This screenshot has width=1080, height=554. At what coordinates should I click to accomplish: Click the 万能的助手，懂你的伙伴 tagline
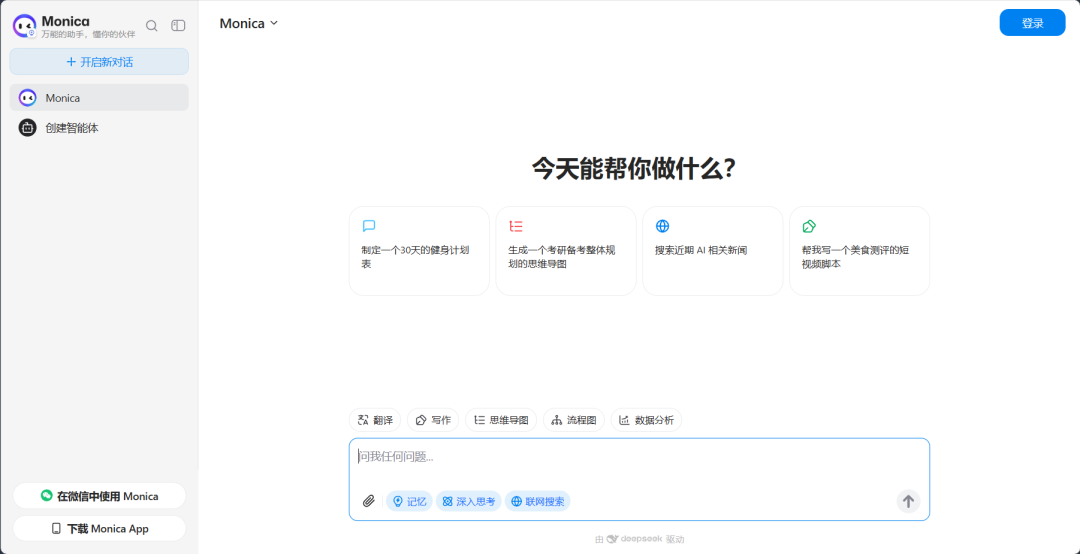[88, 34]
